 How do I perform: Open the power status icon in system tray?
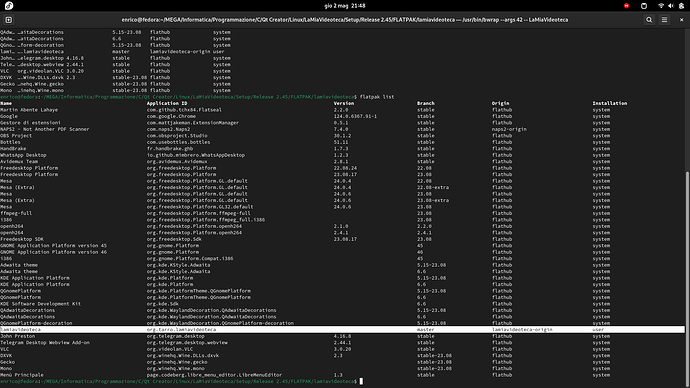coord(681,6)
